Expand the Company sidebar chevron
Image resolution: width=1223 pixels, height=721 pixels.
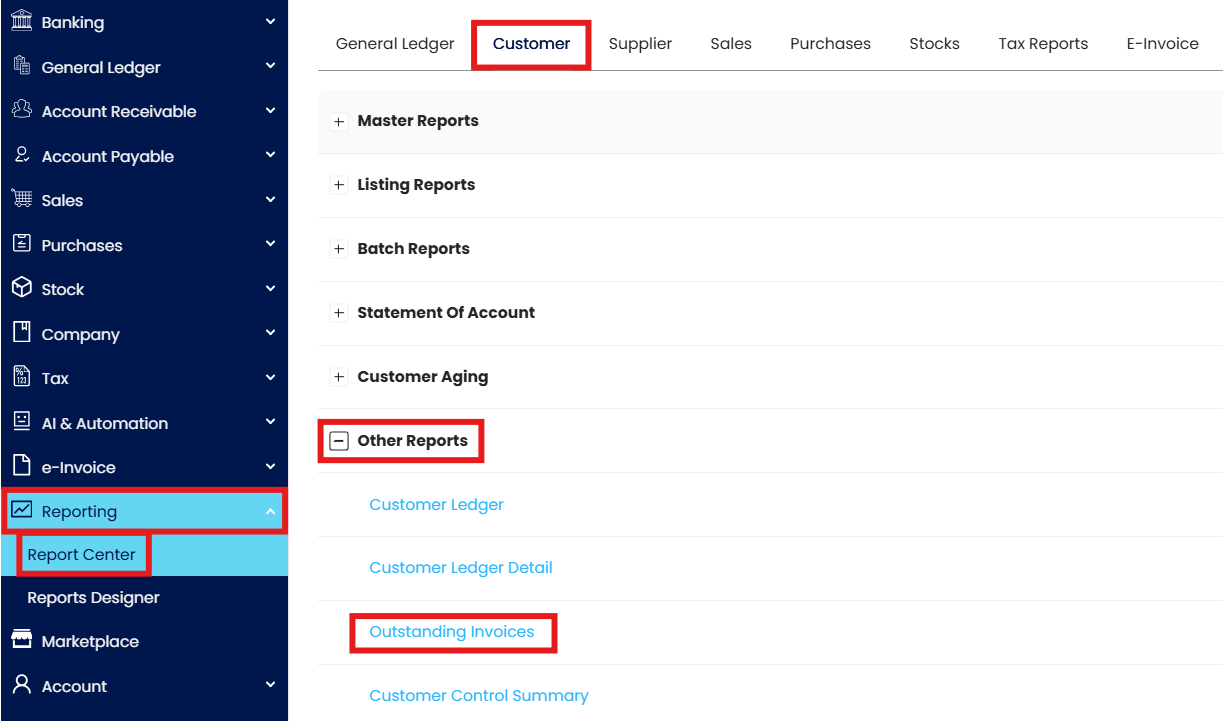(270, 333)
